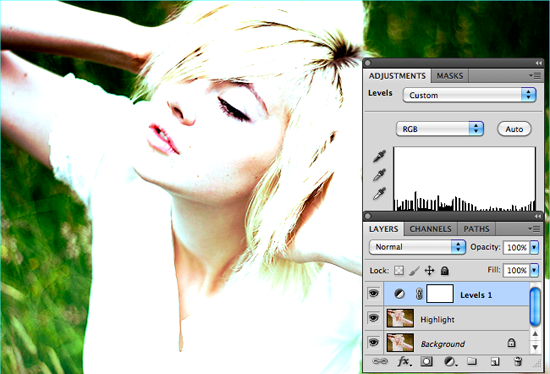550x374 pixels.
Task: Select the Levels 1 layer mask thumbnail
Action: [x=440, y=294]
